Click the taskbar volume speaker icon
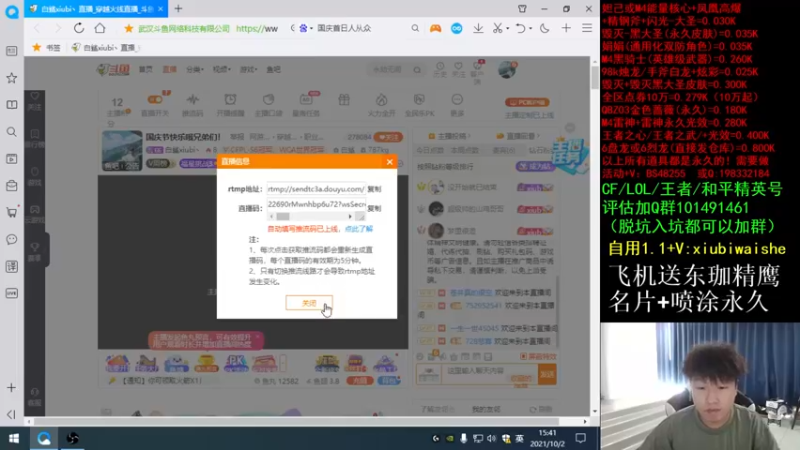800x450 pixels. [491, 438]
